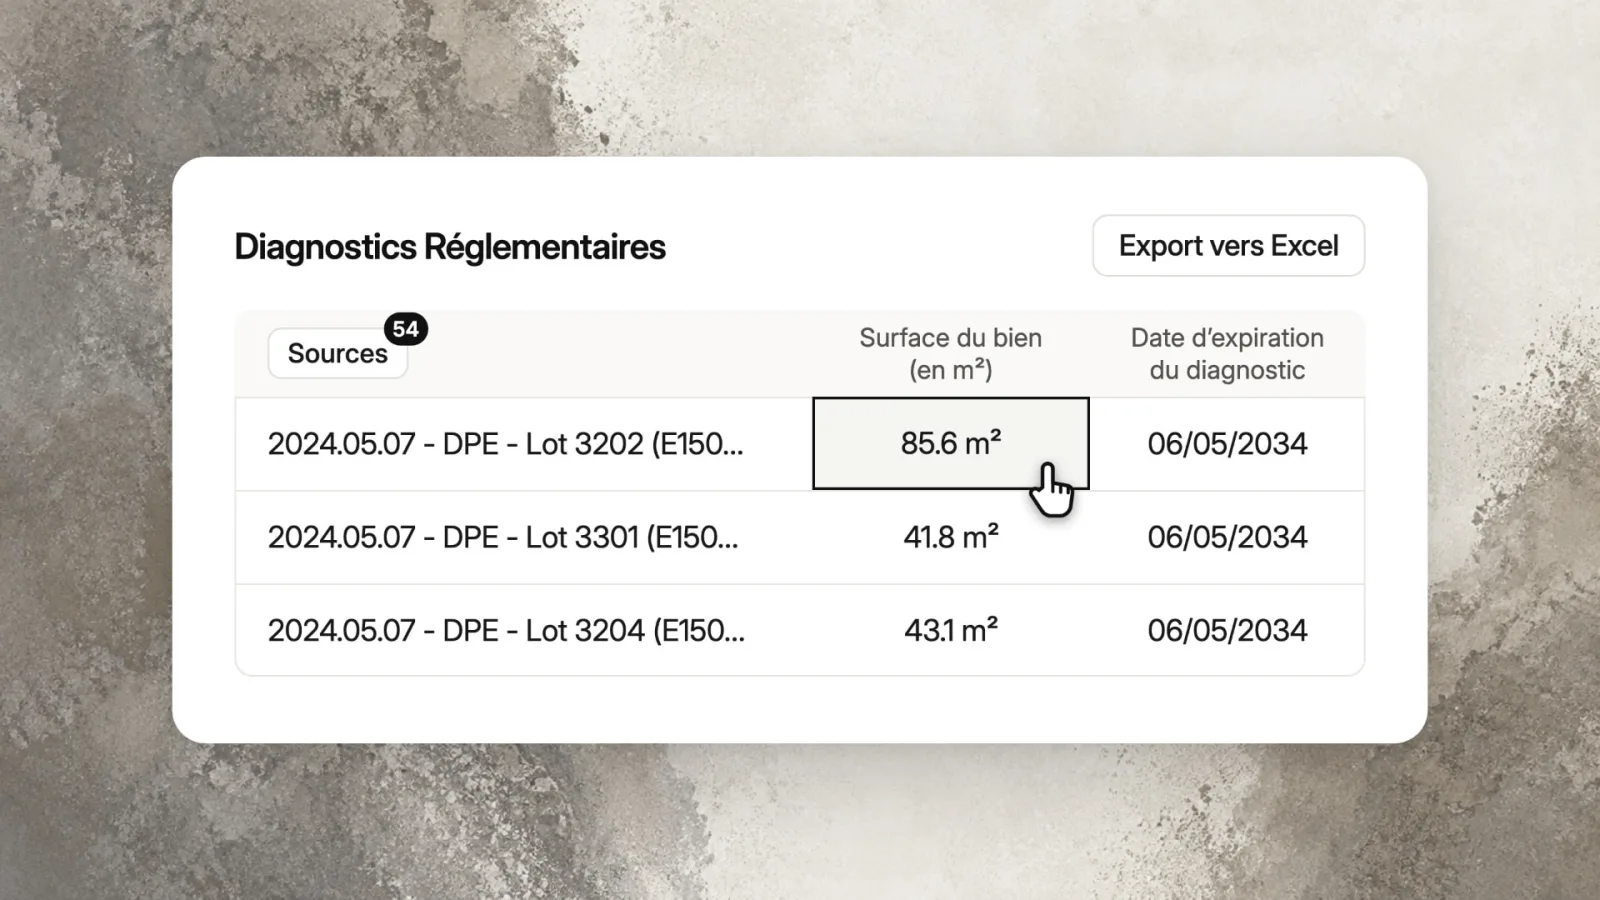
Task: Select the 41.8 m² surface cell
Action: tap(951, 537)
